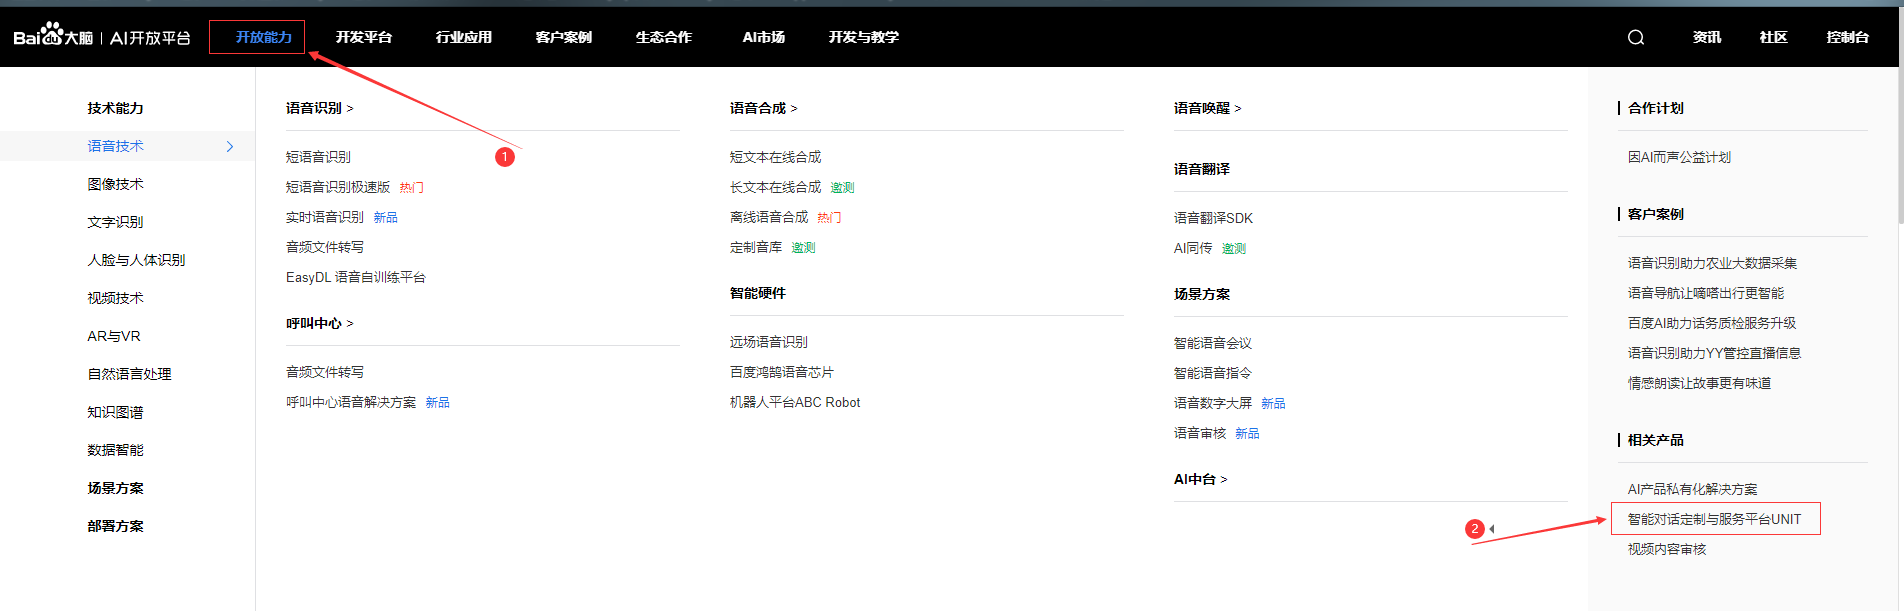Select 人脸与人体识别 in the sidebar
1904x611 pixels.
tap(136, 260)
